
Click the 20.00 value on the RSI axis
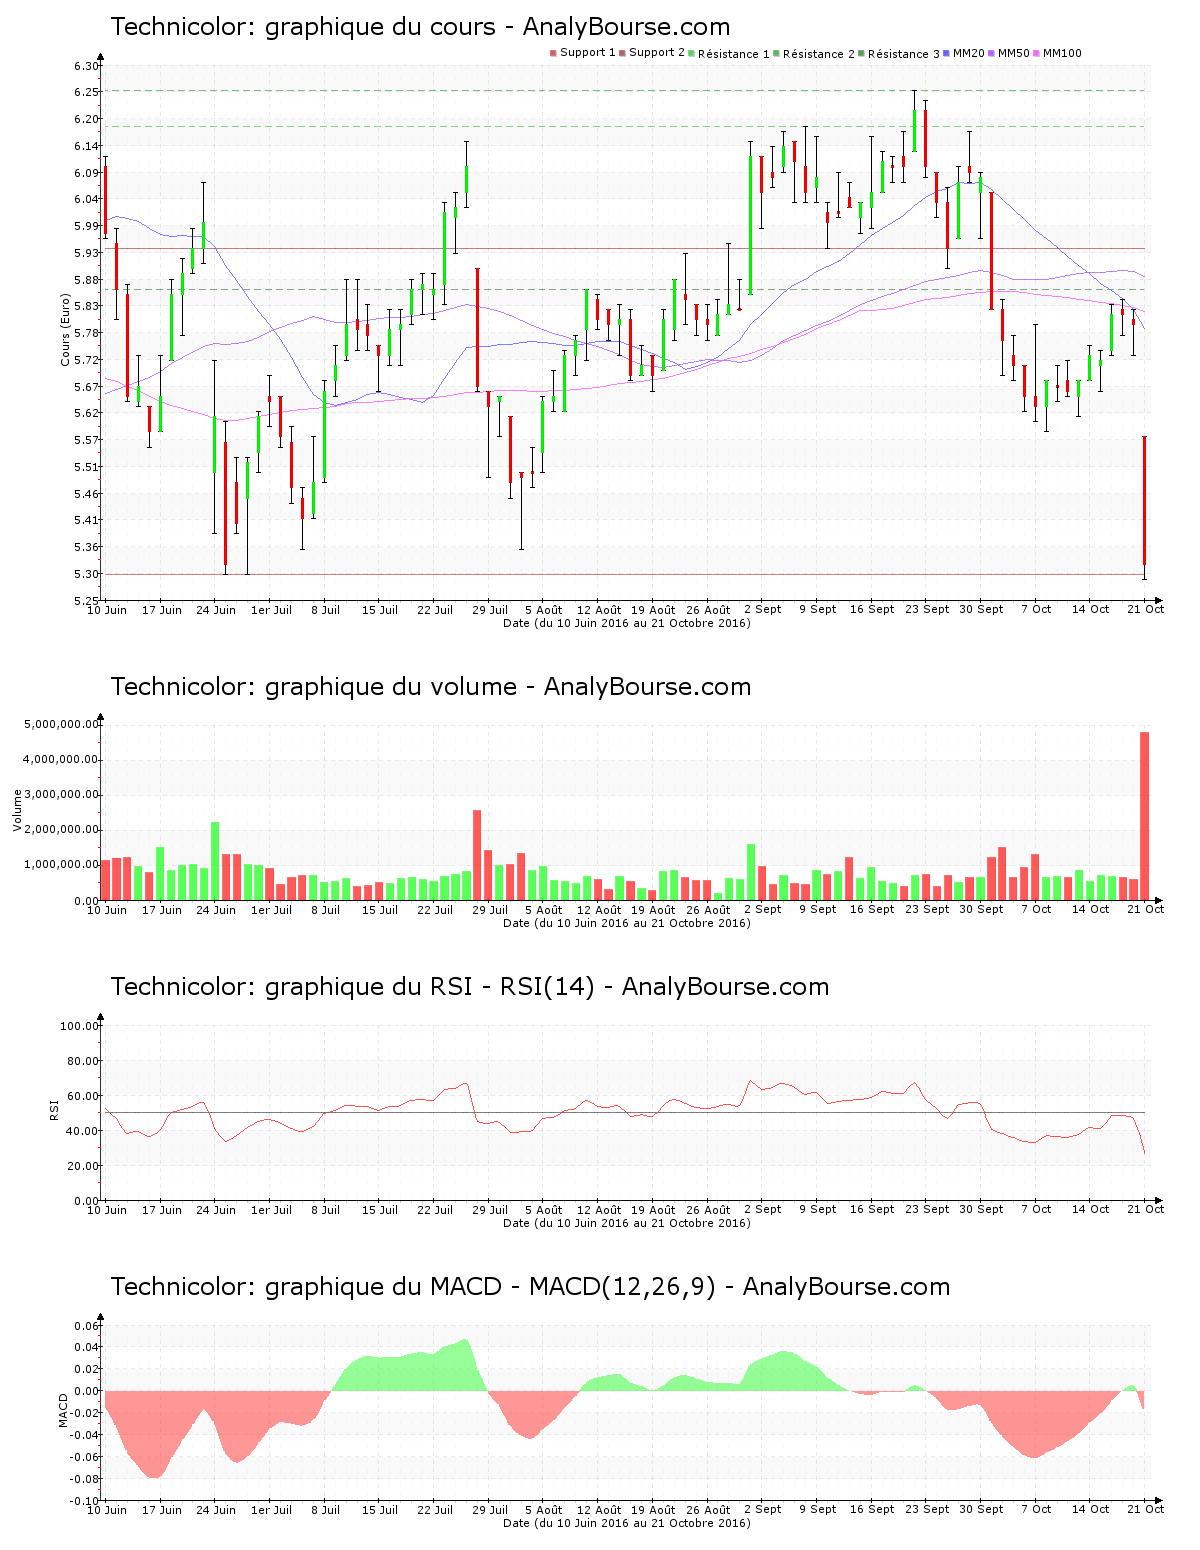point(83,1166)
